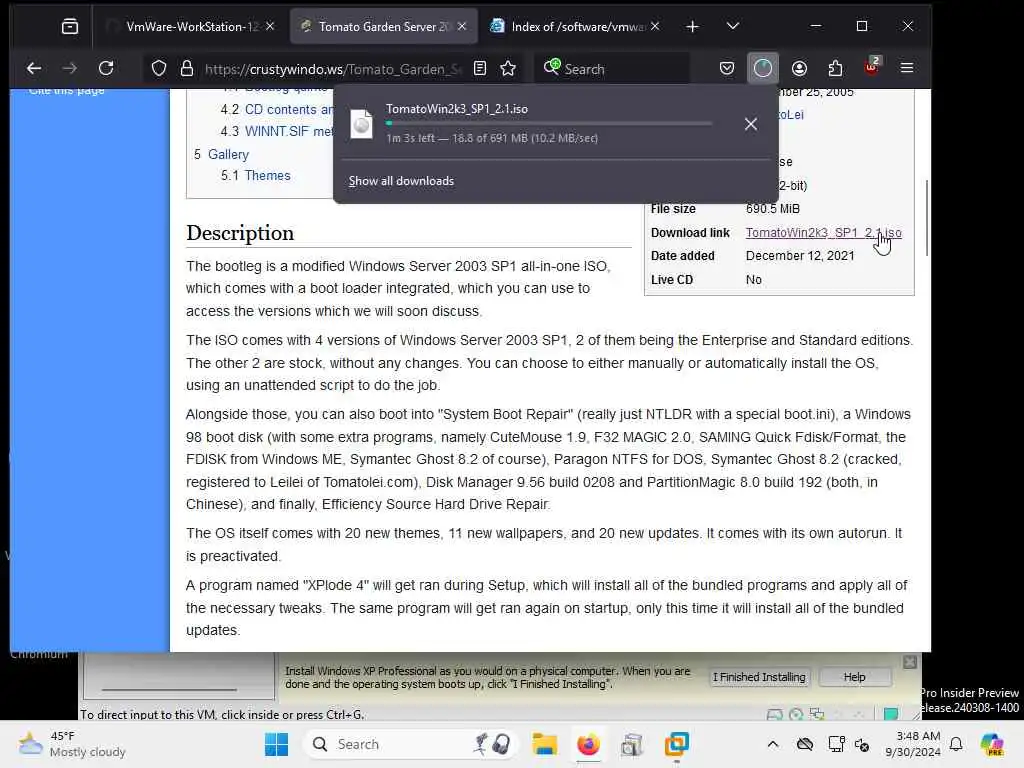Open site security padlock info
Screen dimensions: 1024x768
point(187,69)
